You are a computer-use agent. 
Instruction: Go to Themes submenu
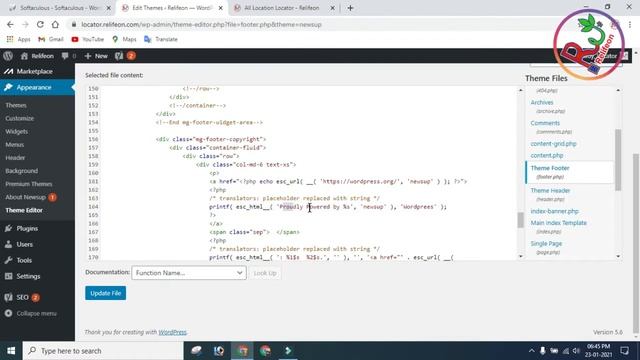[16, 105]
